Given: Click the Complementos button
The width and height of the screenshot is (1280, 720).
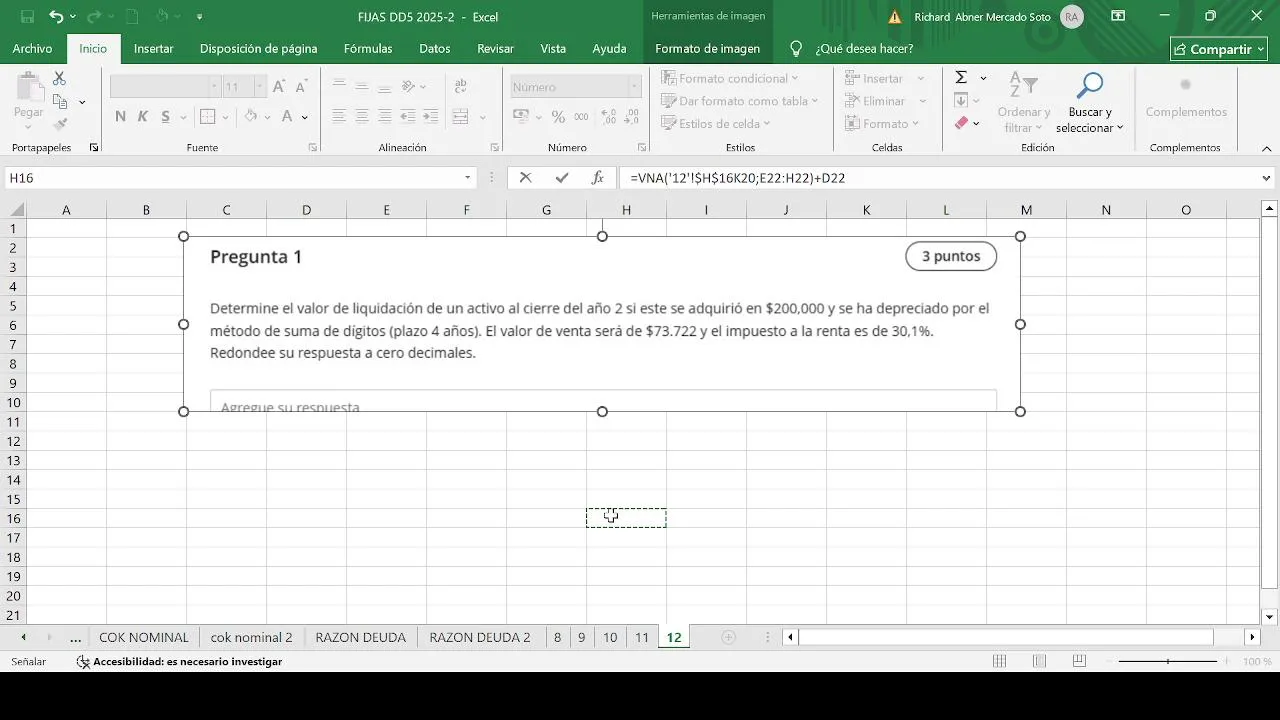Looking at the screenshot, I should click(x=1186, y=99).
